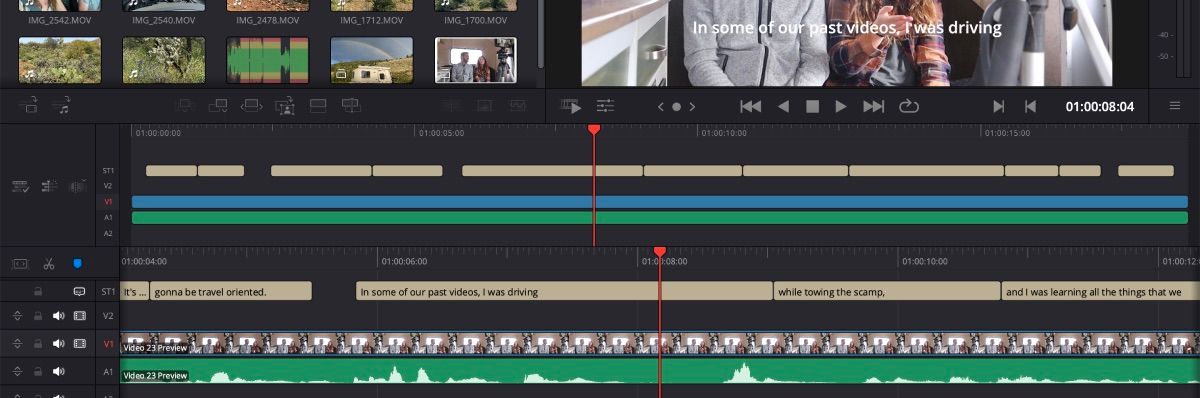Viewport: 1200px width, 398px height.
Task: Lock the V2 video track
Action: point(38,315)
